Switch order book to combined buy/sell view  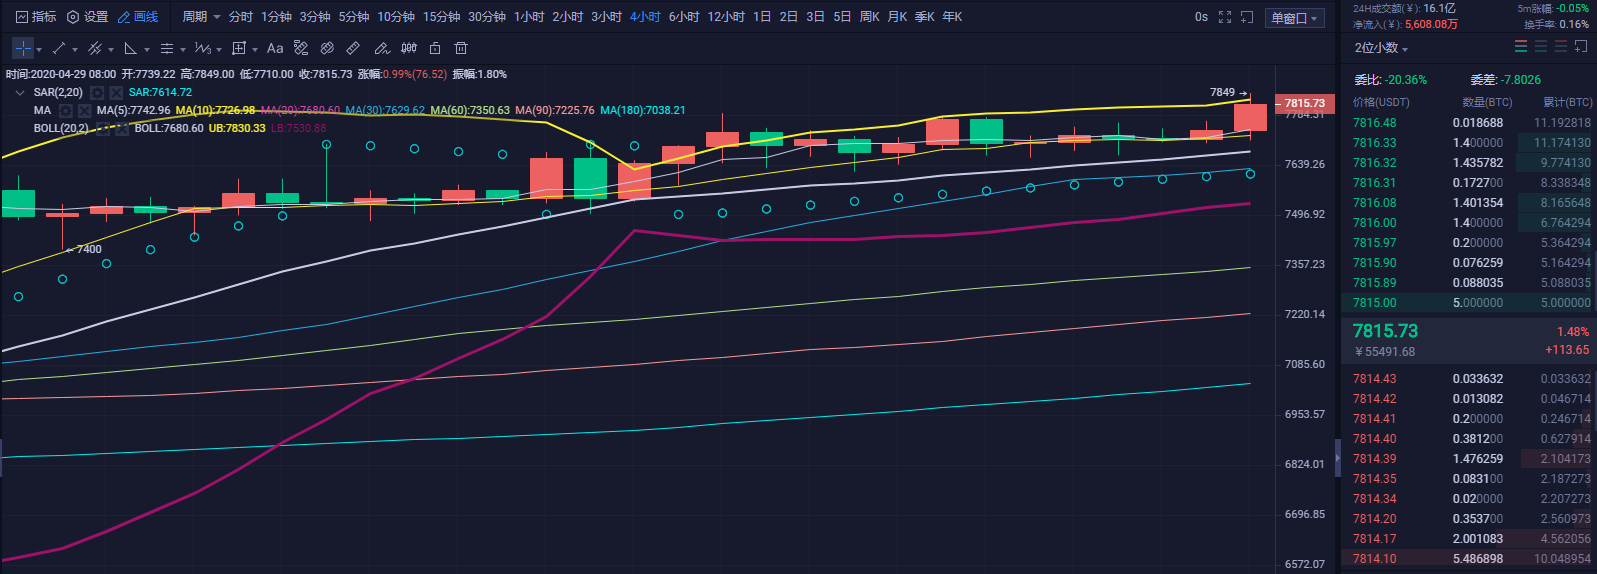pyautogui.click(x=1521, y=47)
